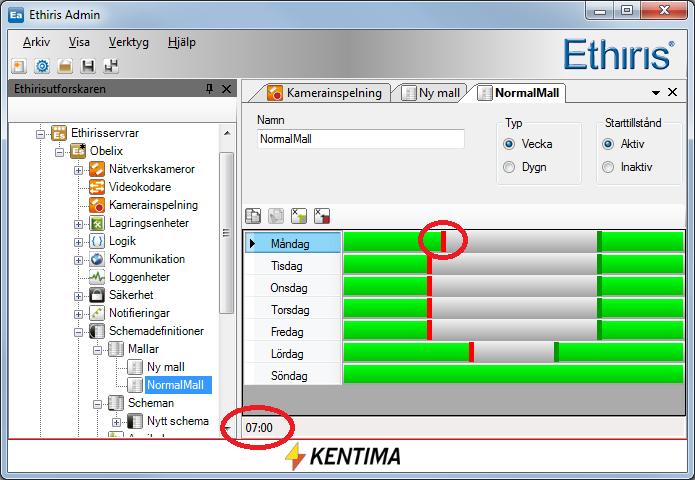Click the blue gear settings toolbar icon

click(42, 66)
